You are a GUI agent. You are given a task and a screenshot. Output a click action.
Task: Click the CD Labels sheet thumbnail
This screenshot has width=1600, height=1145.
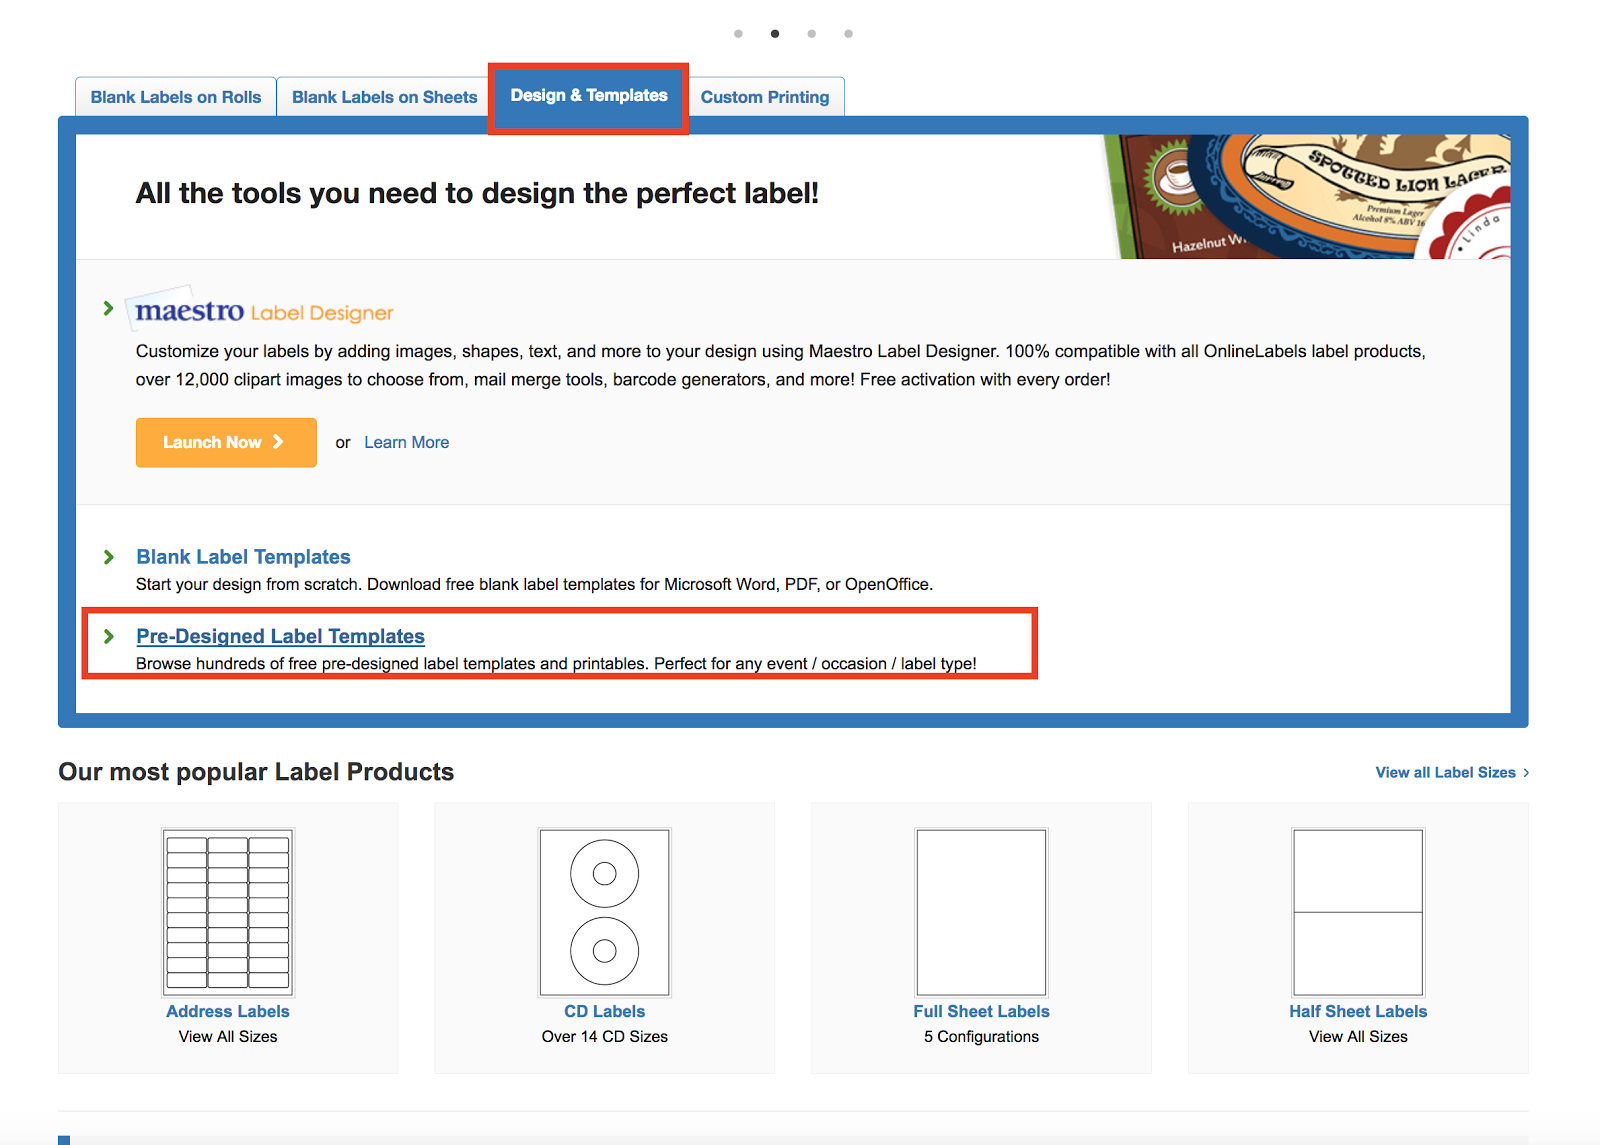605,912
